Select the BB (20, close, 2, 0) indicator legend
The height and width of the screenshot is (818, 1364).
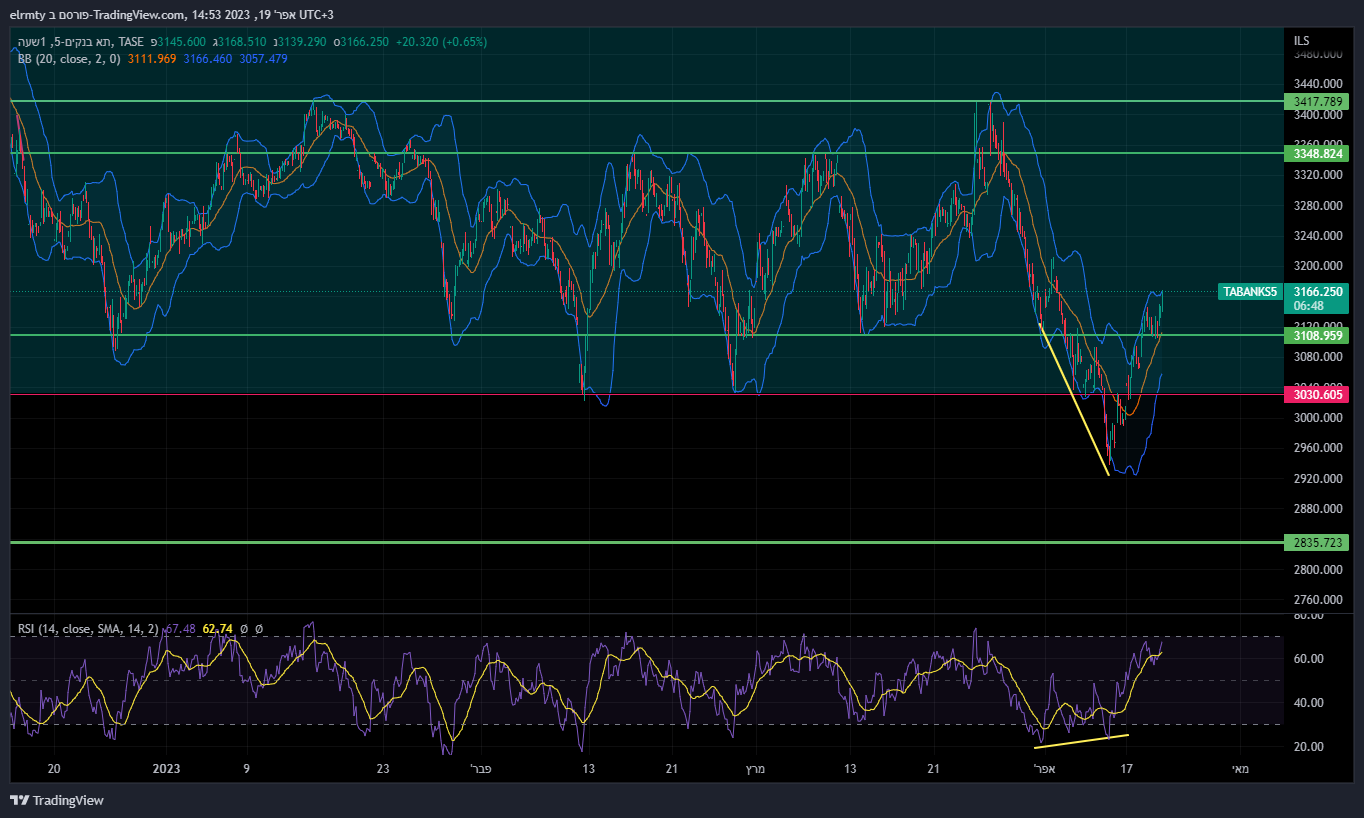pyautogui.click(x=69, y=59)
